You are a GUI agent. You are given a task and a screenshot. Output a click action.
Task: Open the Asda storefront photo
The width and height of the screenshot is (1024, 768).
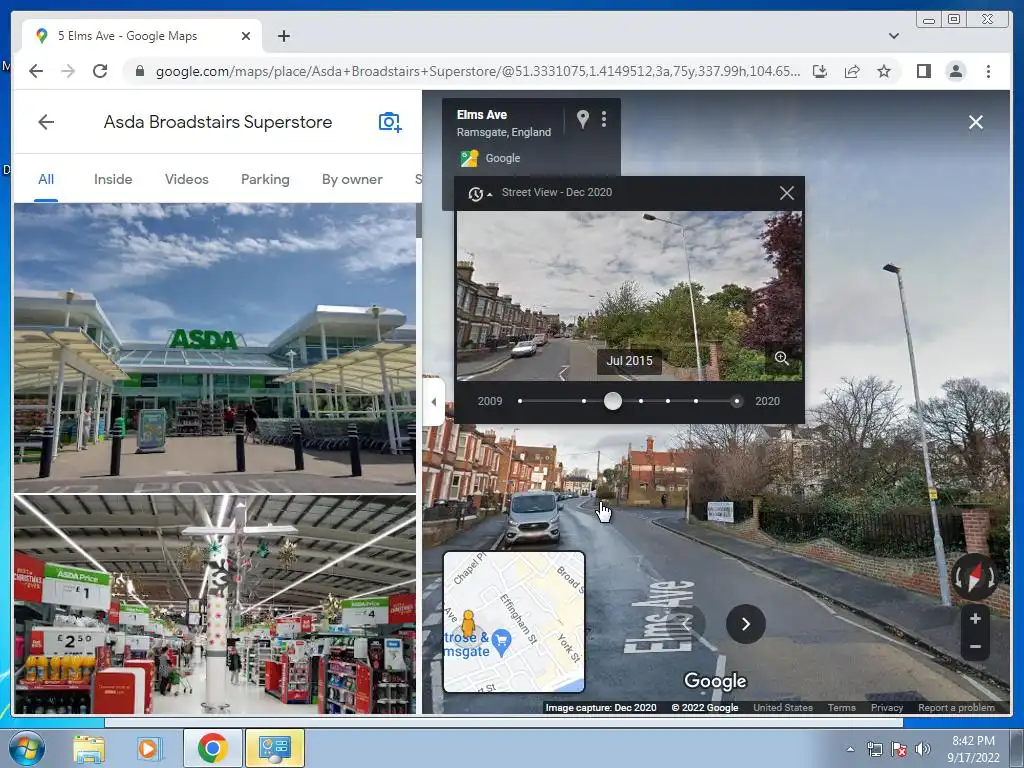pos(215,347)
